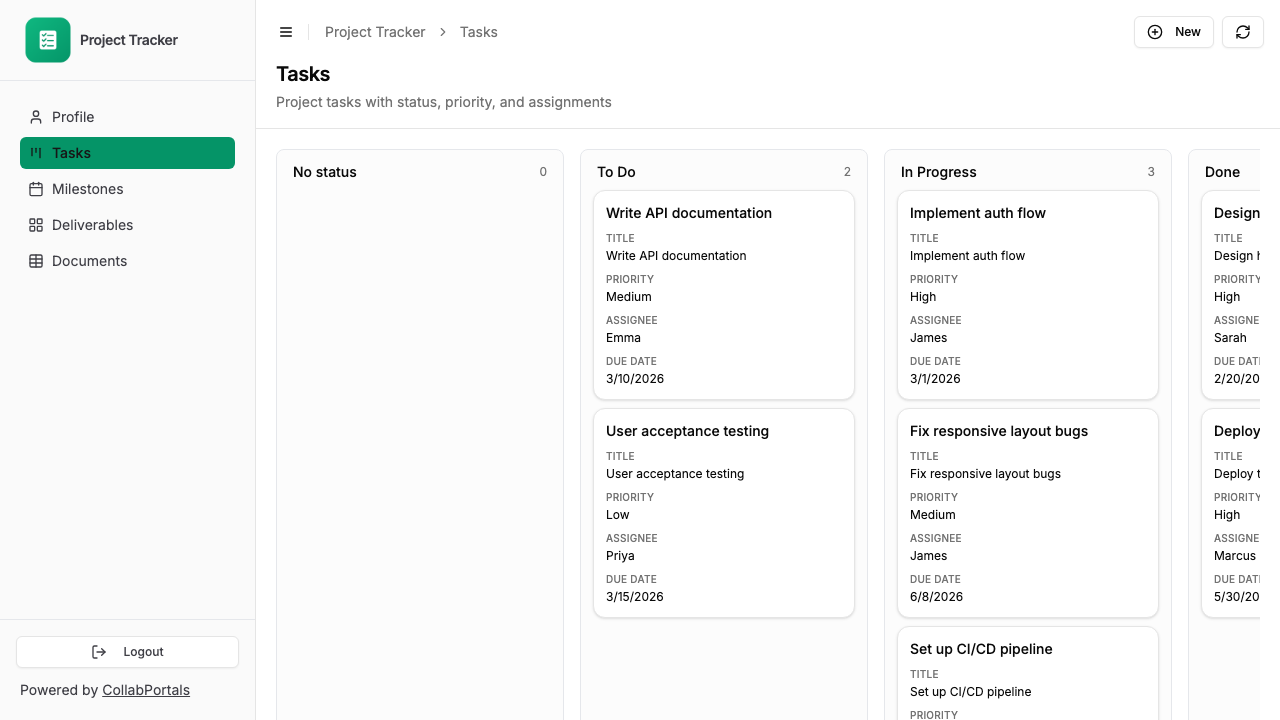
Task: Click the Logout arrow icon
Action: pyautogui.click(x=99, y=652)
